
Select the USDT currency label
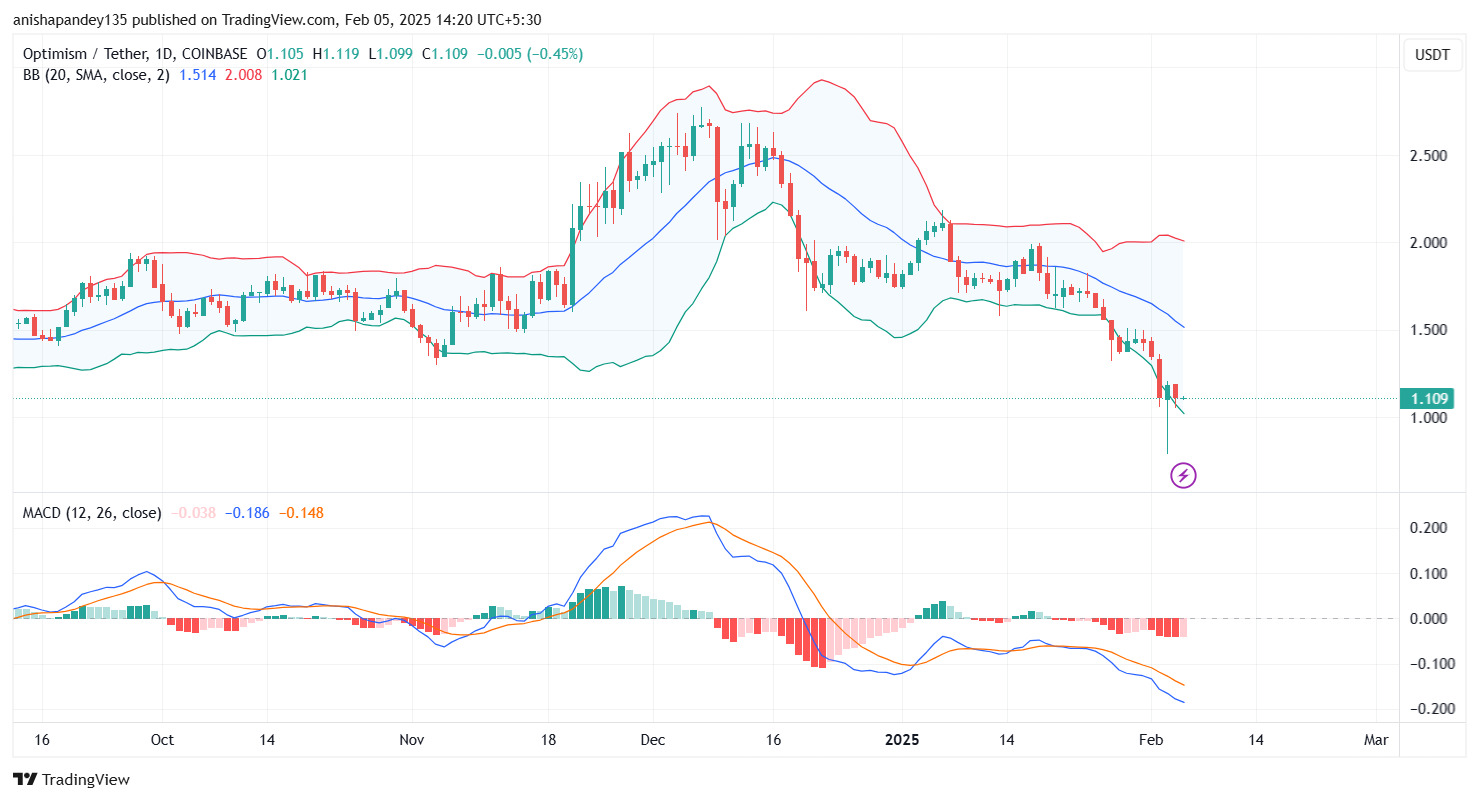pos(1432,55)
